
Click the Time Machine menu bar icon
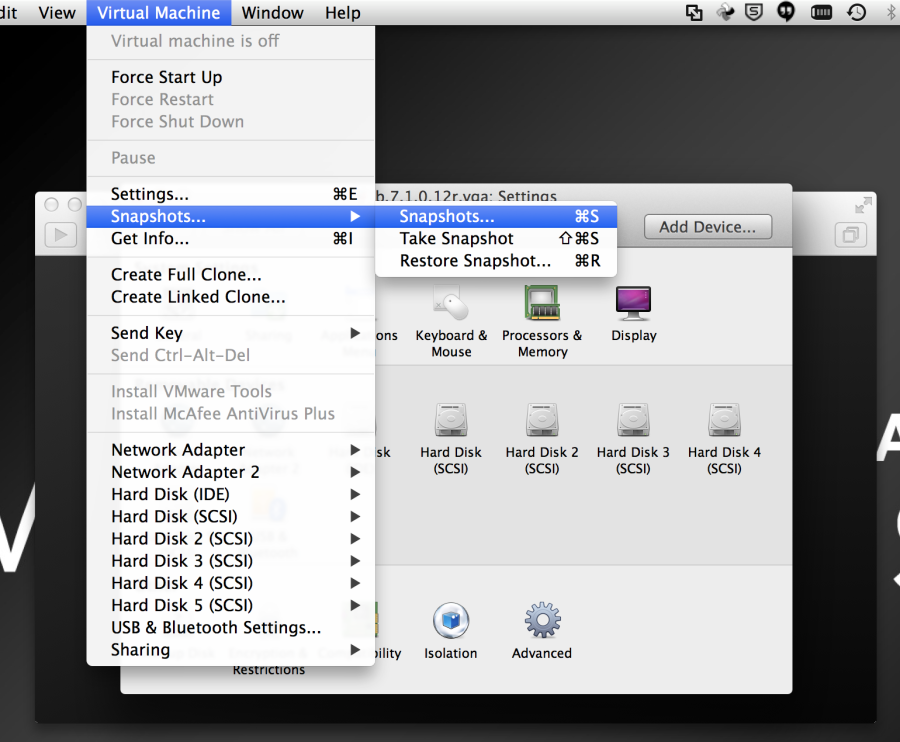pos(857,12)
